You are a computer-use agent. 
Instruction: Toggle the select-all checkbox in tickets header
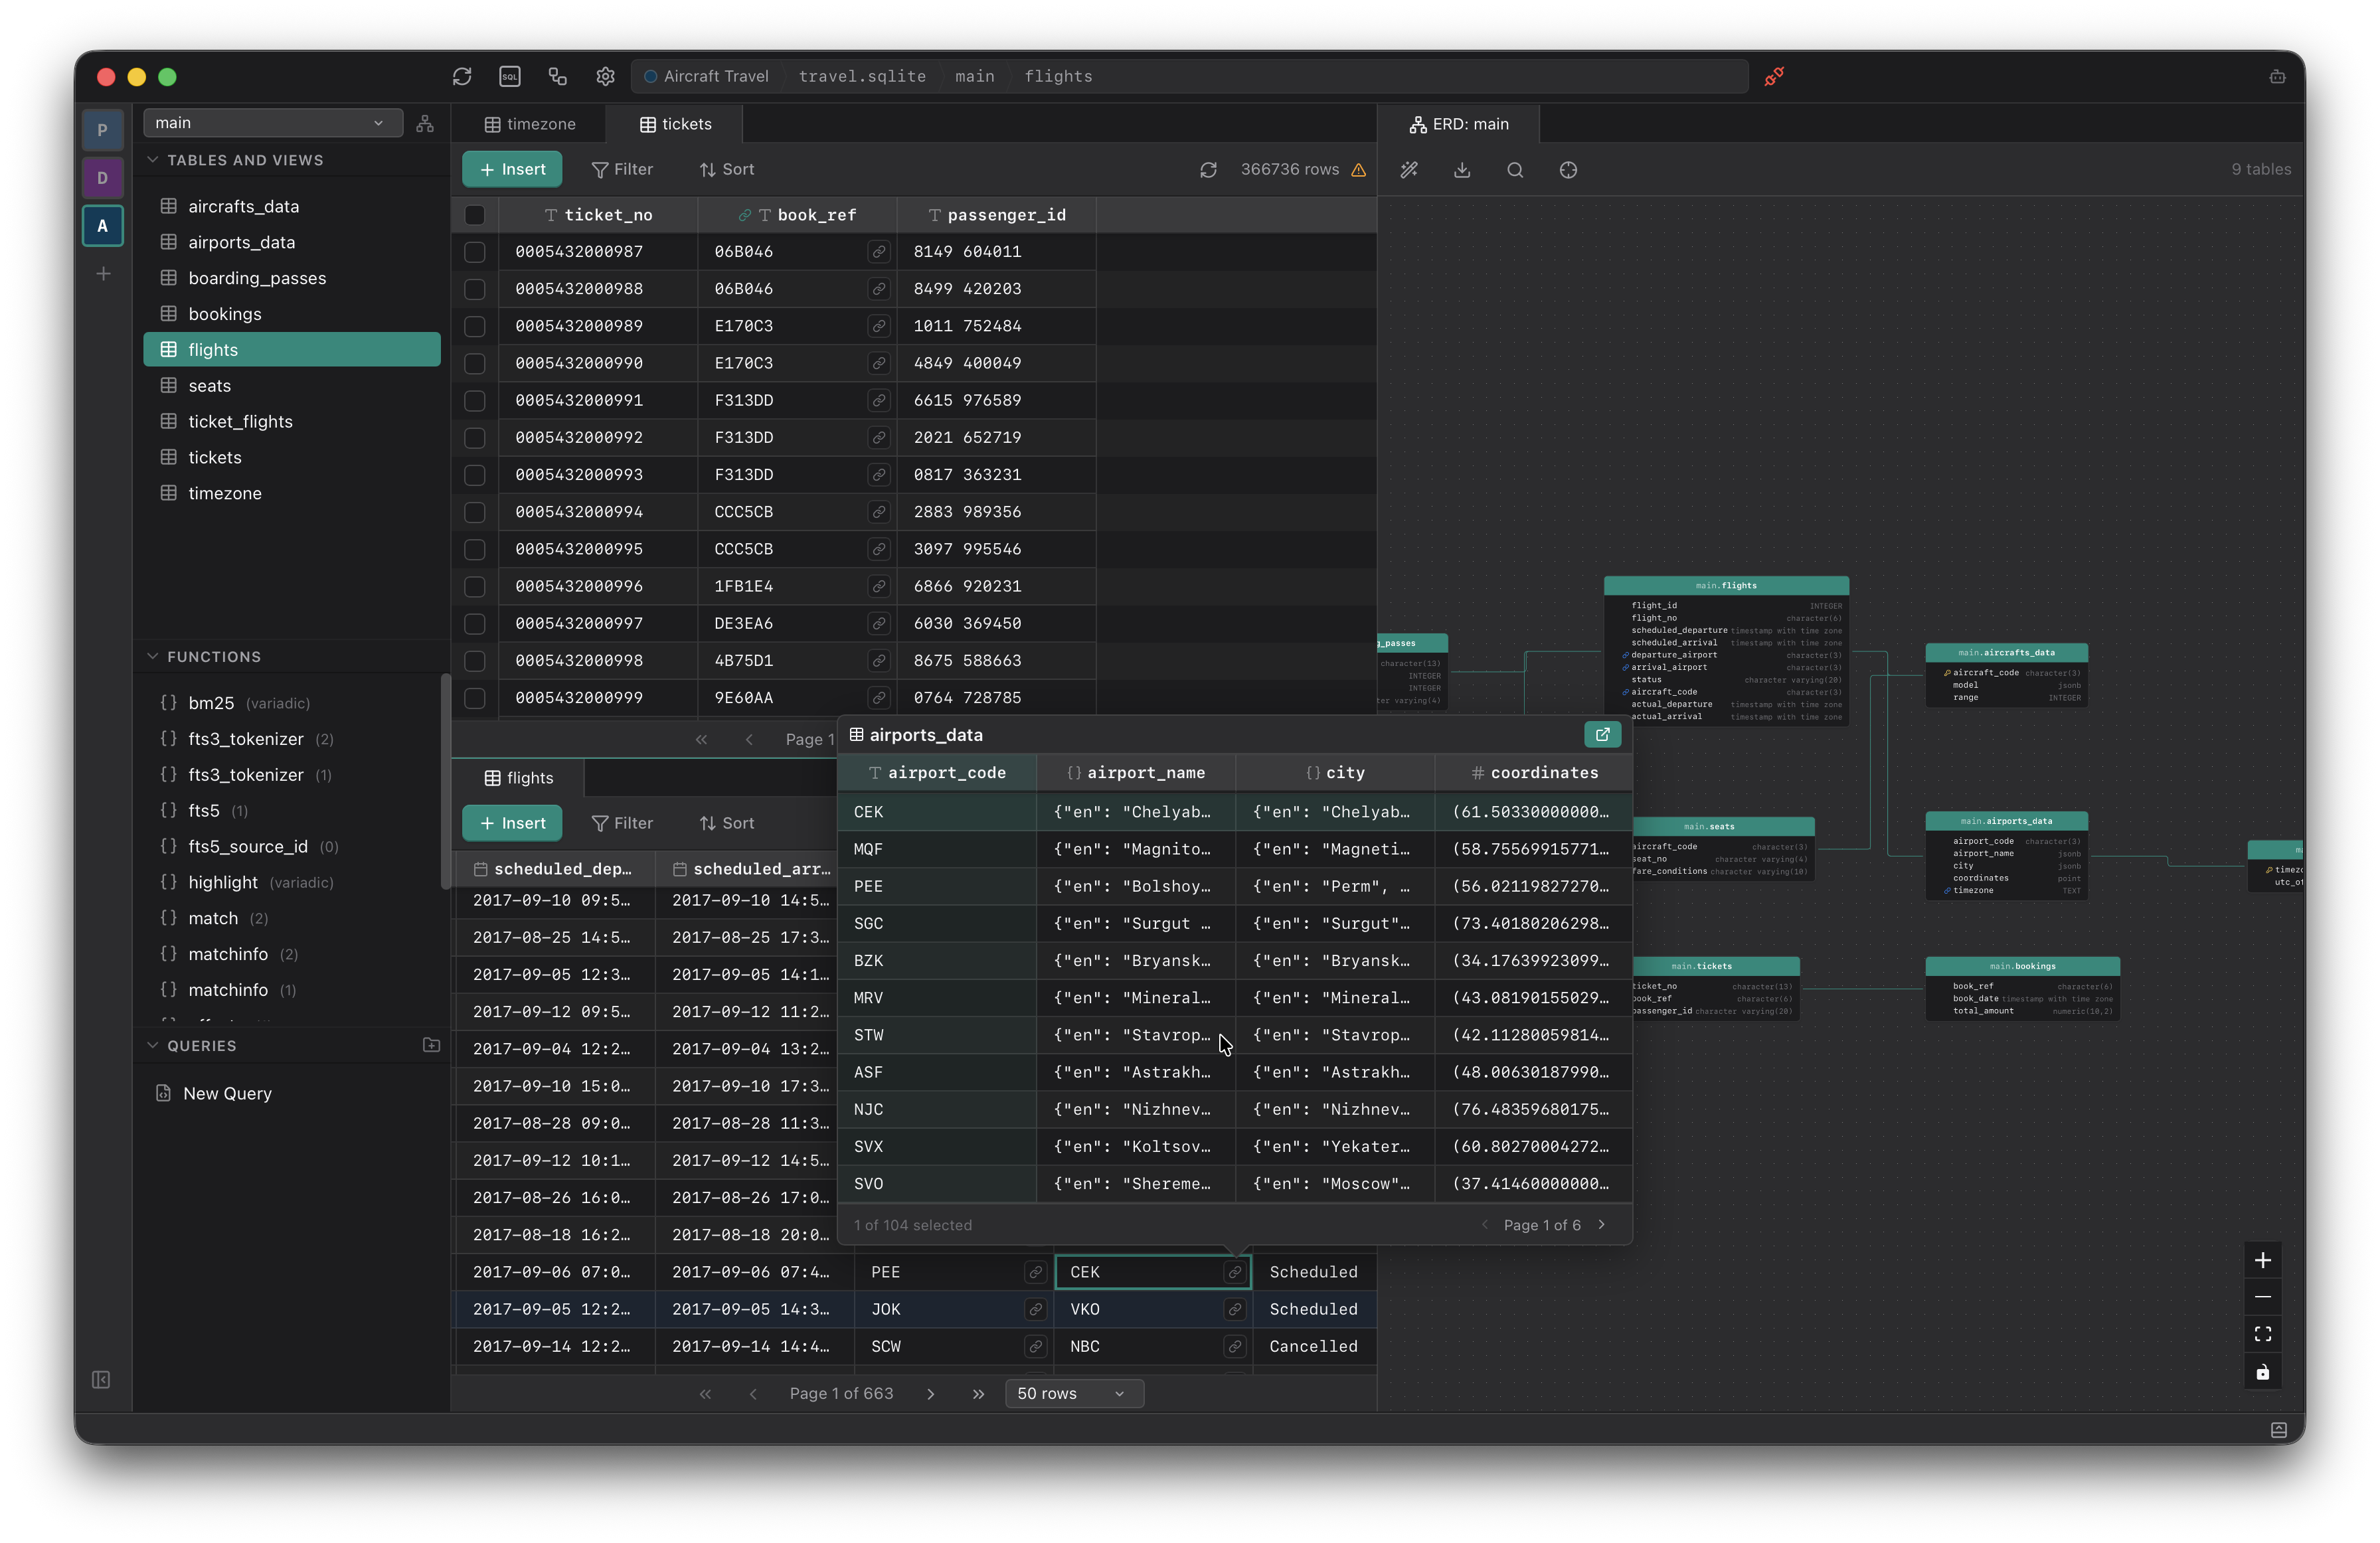coord(475,215)
